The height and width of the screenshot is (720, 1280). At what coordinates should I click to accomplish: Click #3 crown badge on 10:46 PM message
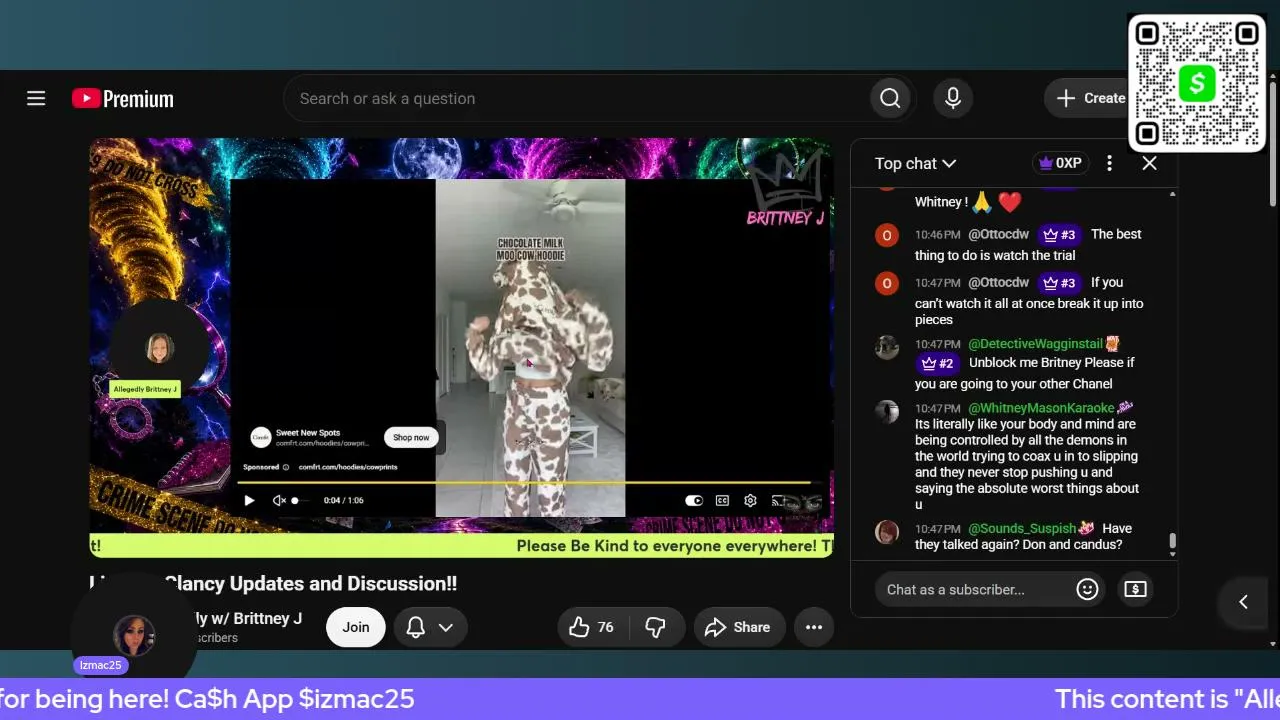(1059, 235)
